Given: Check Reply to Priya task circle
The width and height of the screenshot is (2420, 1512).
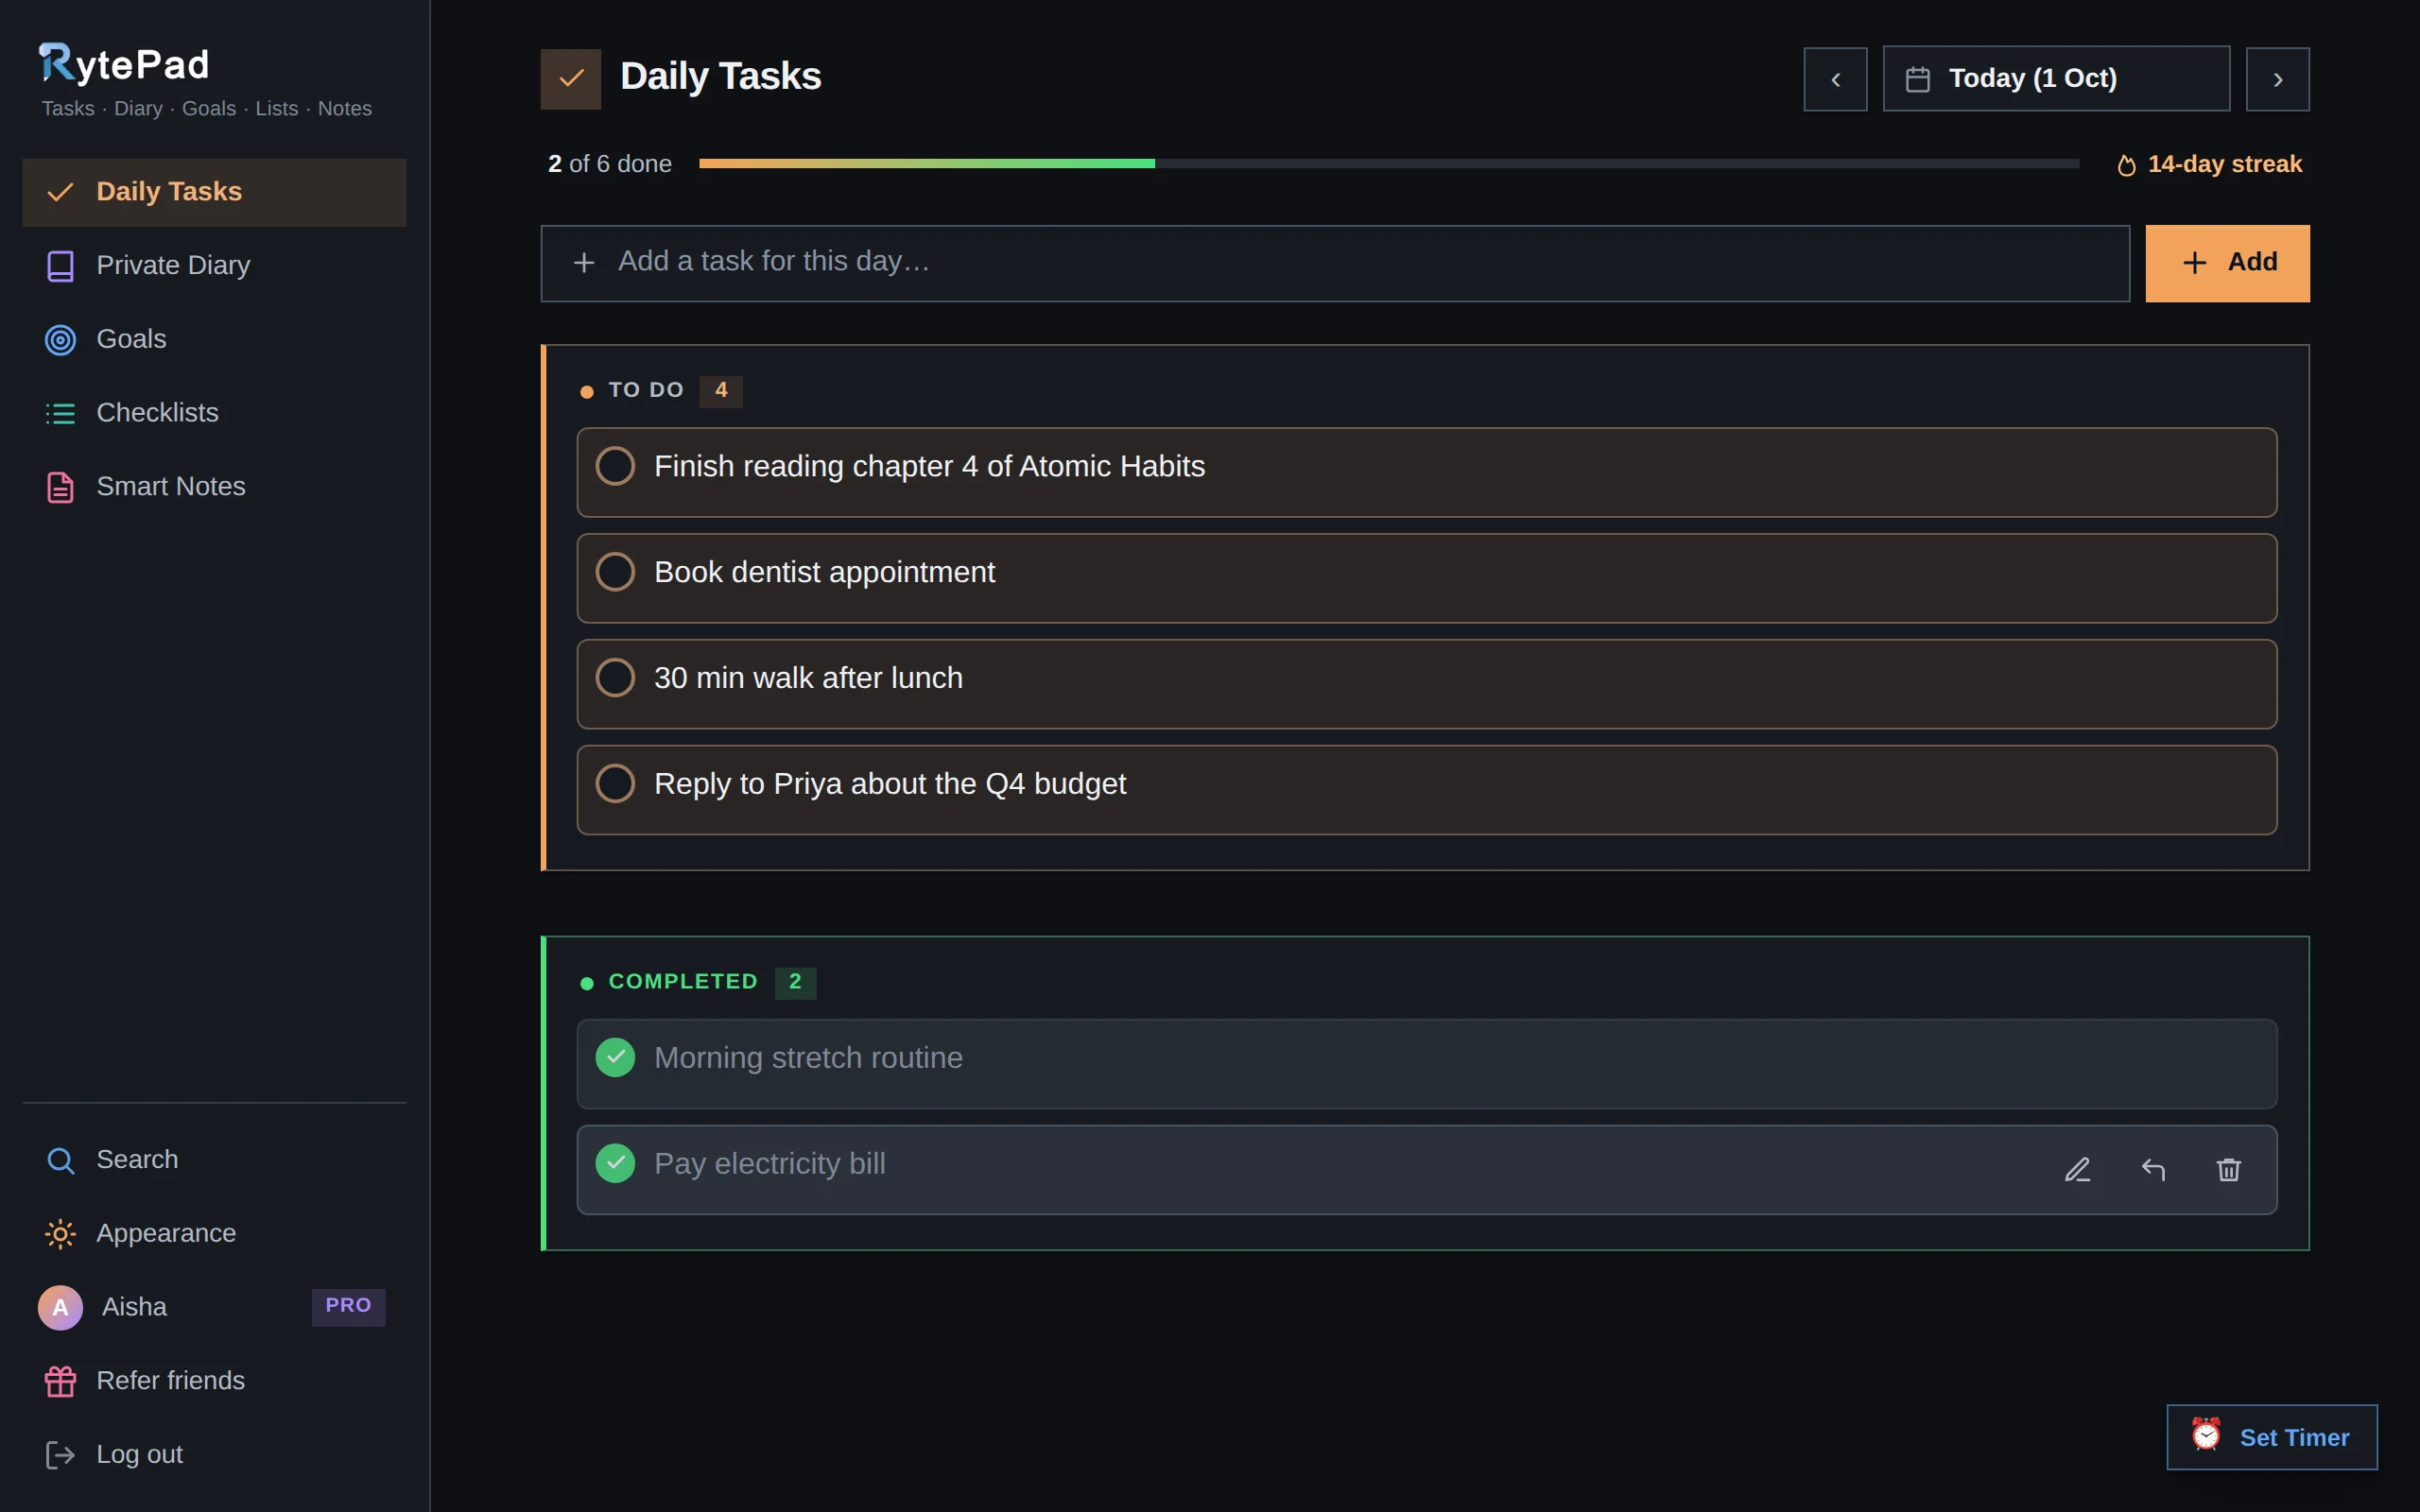Looking at the screenshot, I should coord(615,784).
